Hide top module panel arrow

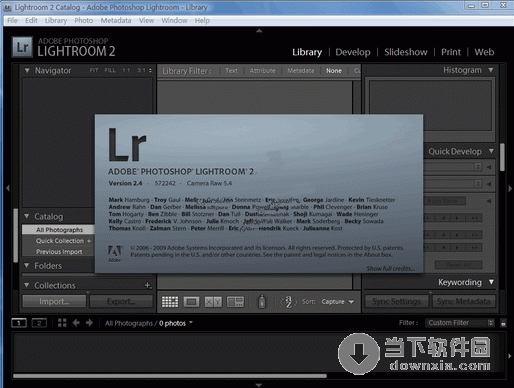(259, 31)
